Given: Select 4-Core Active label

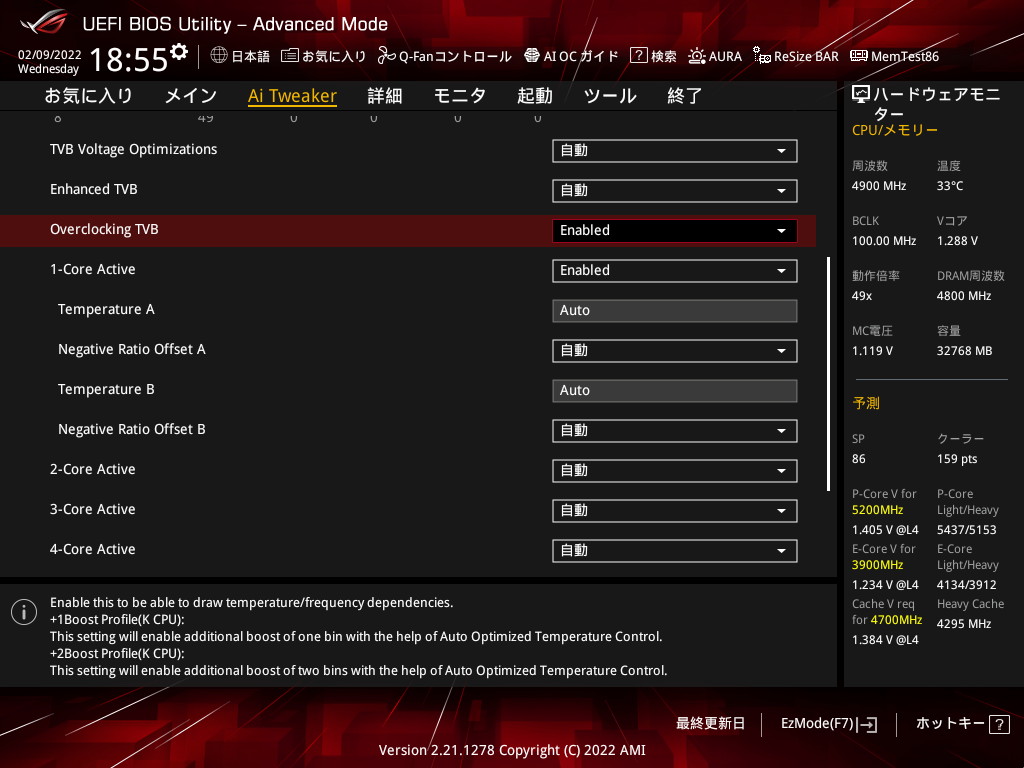Looking at the screenshot, I should tap(93, 549).
